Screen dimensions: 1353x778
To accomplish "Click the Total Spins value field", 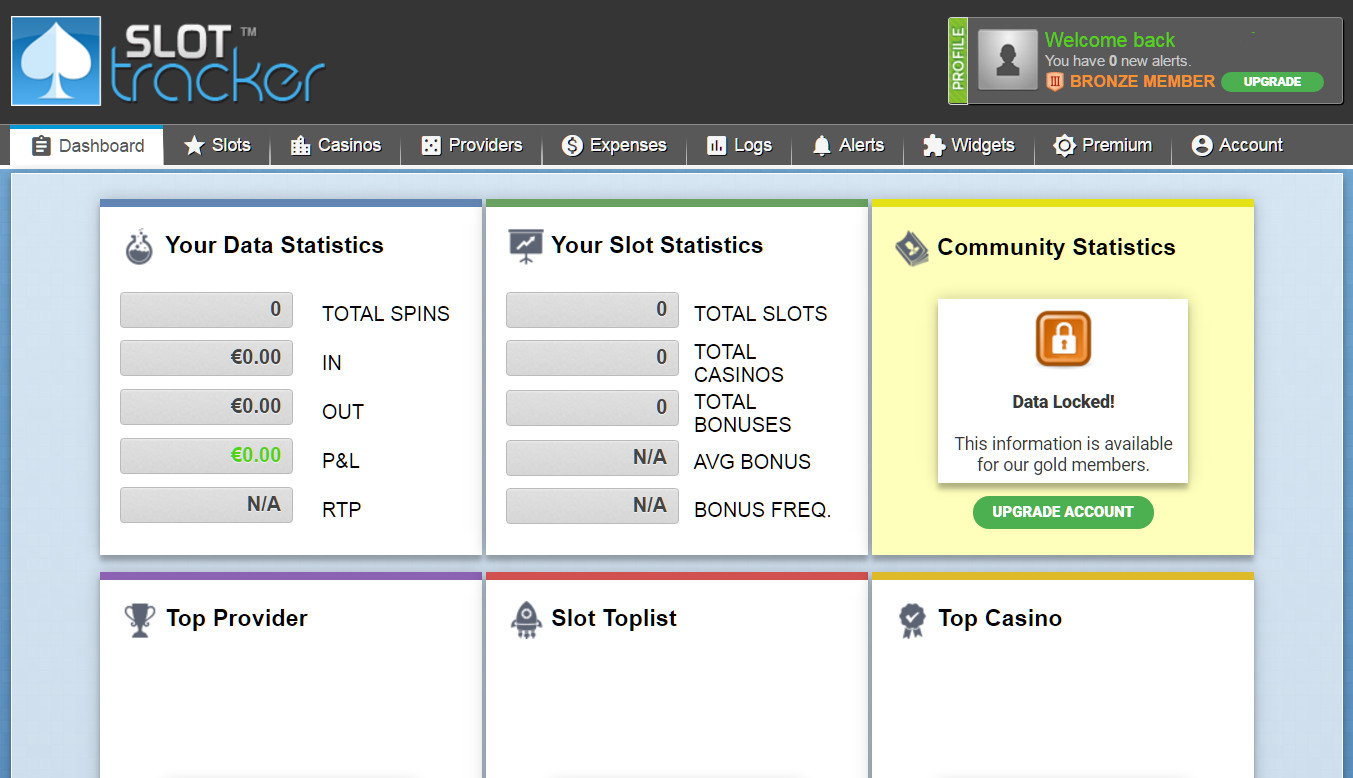I will click(x=206, y=310).
